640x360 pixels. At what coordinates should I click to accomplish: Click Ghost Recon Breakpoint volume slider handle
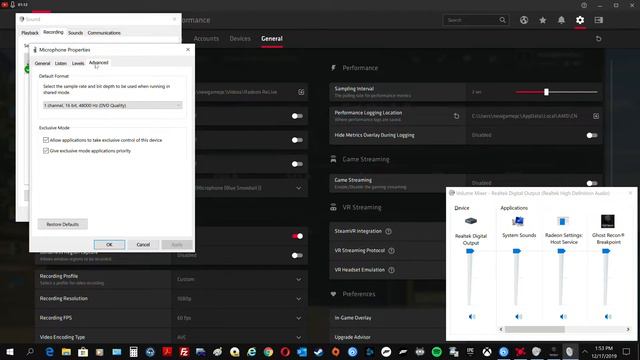tap(606, 251)
